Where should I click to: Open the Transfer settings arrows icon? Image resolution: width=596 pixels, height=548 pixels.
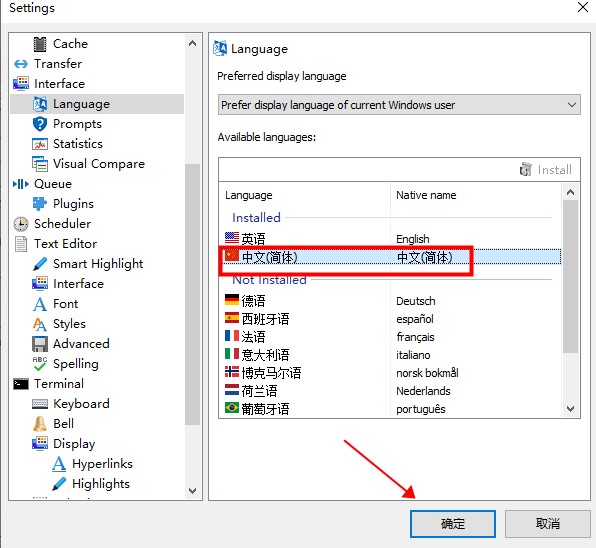coord(21,64)
